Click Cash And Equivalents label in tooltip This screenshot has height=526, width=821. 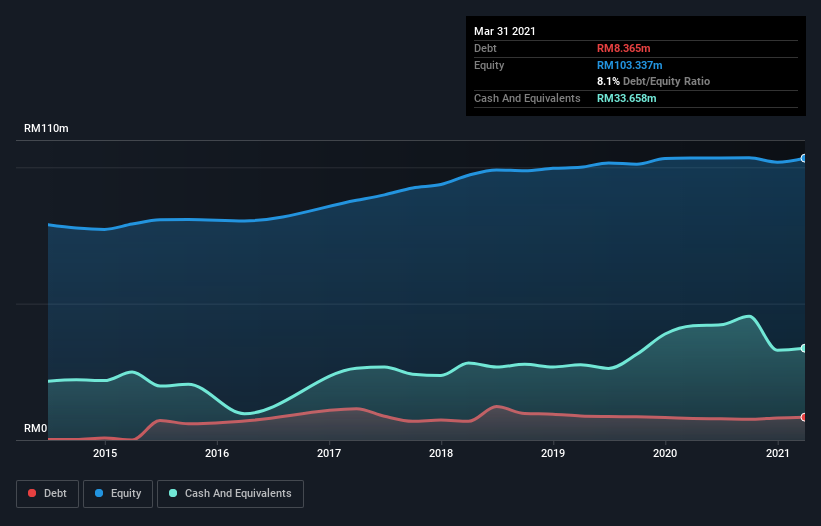click(x=527, y=98)
